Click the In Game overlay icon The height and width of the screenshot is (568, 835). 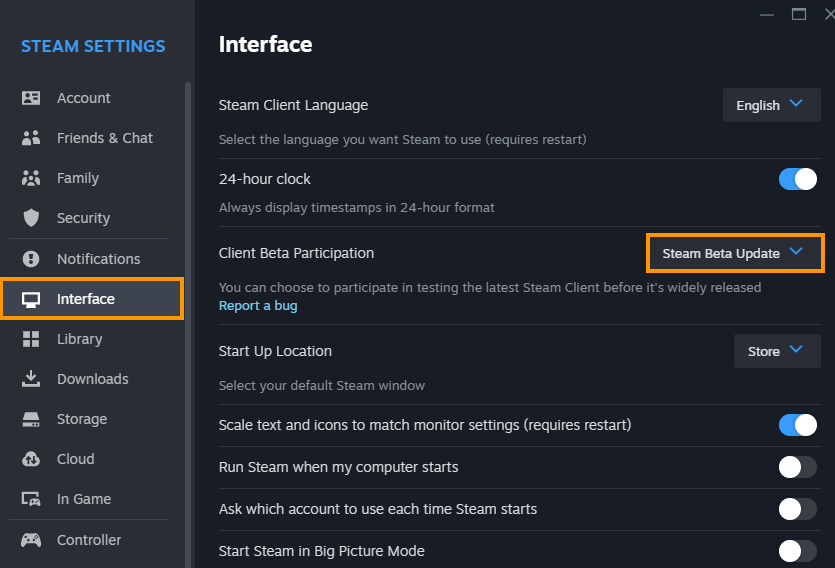31,499
